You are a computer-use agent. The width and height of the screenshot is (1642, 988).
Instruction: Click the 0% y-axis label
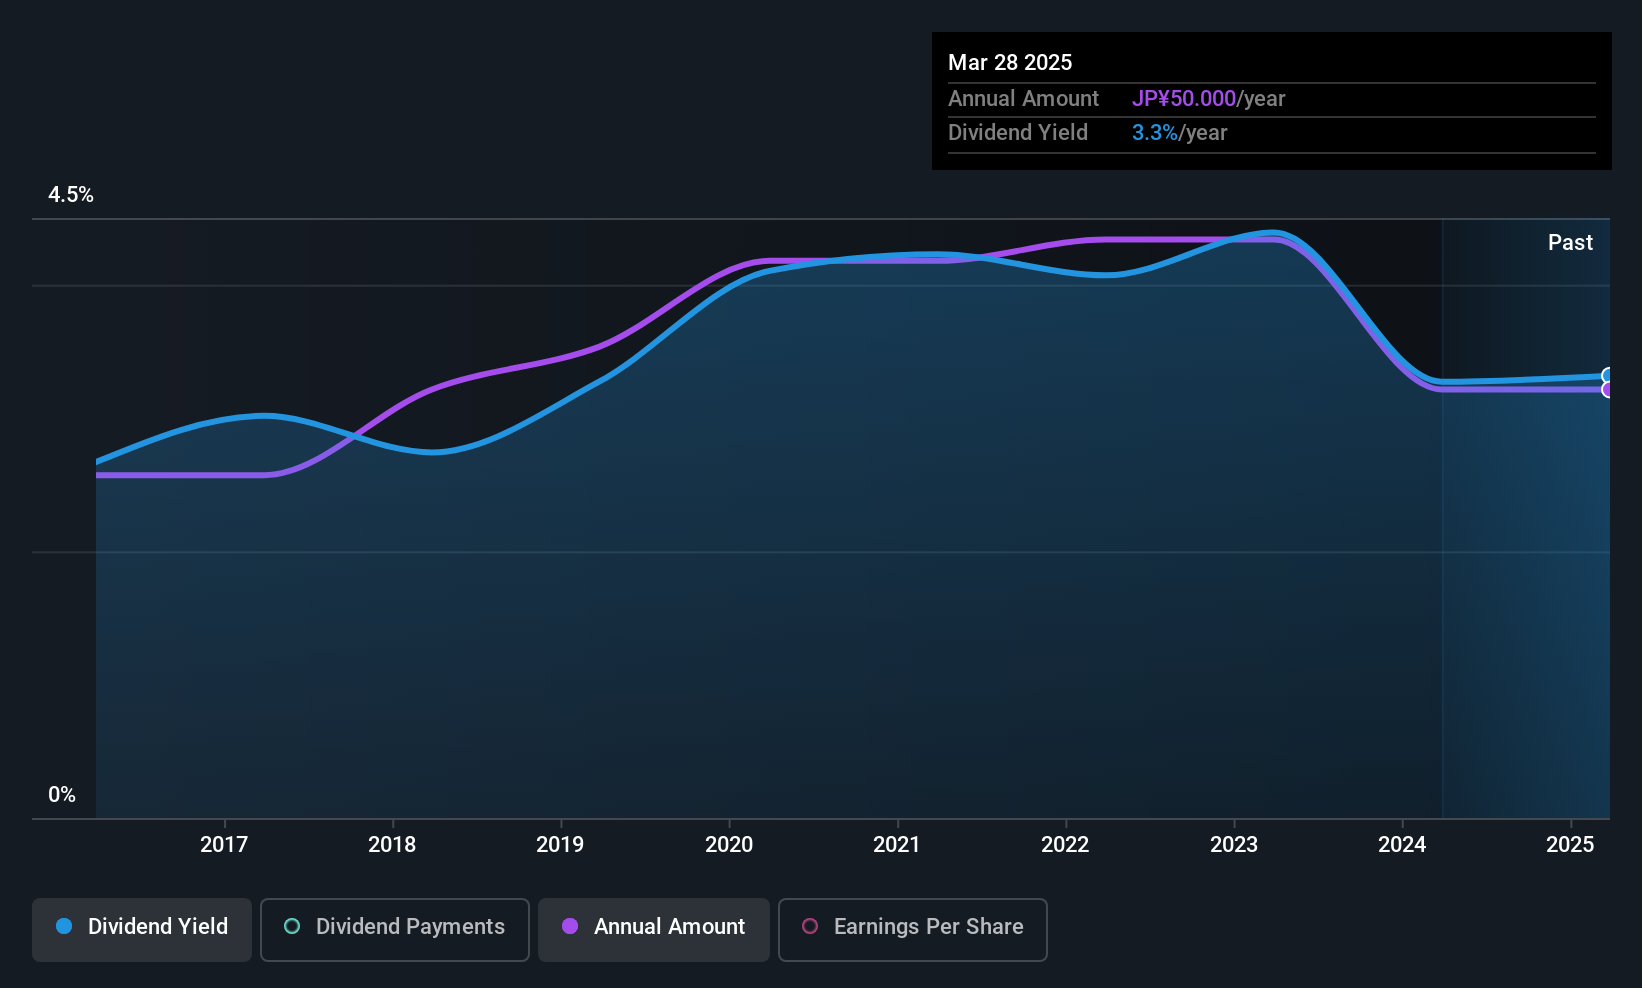pos(62,795)
